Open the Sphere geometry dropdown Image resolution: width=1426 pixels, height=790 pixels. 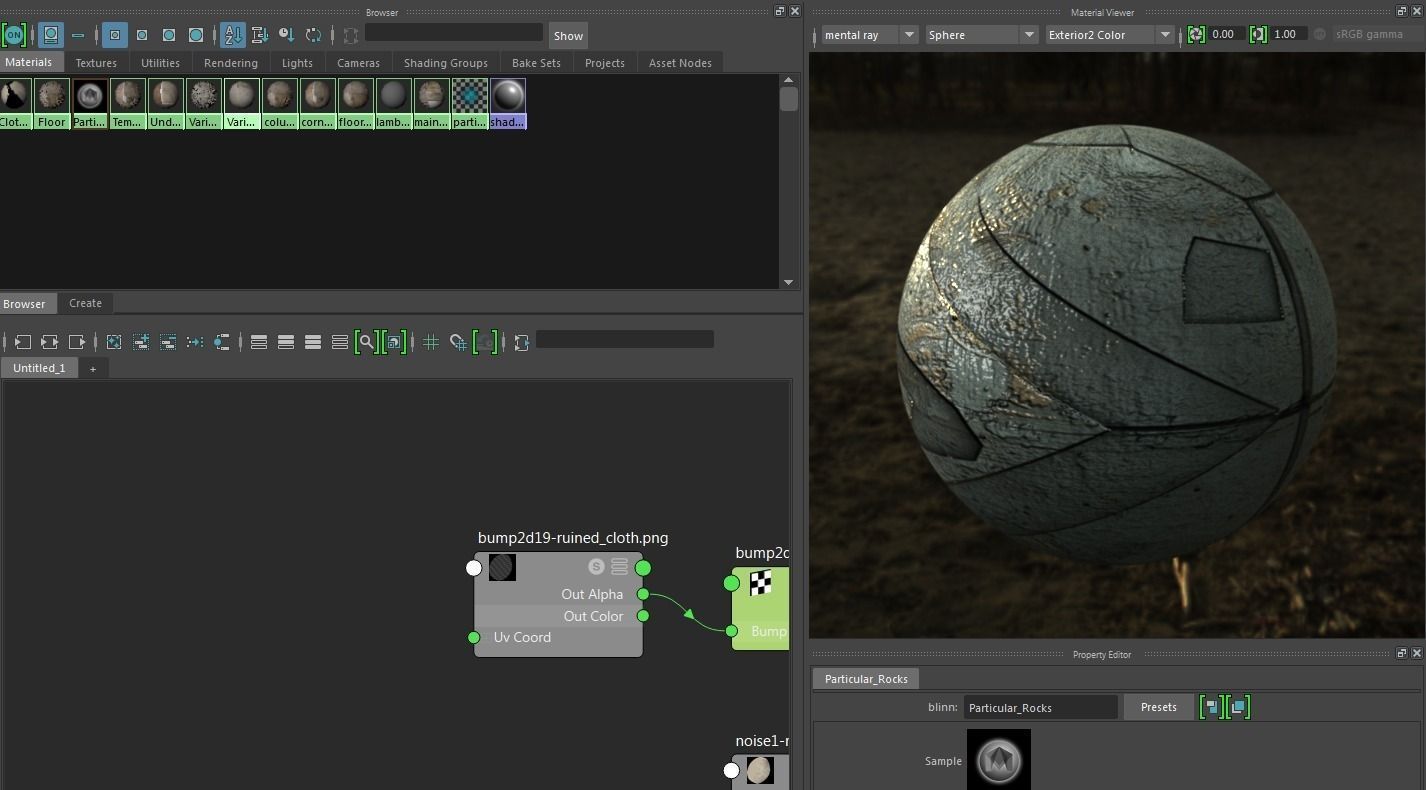click(983, 35)
